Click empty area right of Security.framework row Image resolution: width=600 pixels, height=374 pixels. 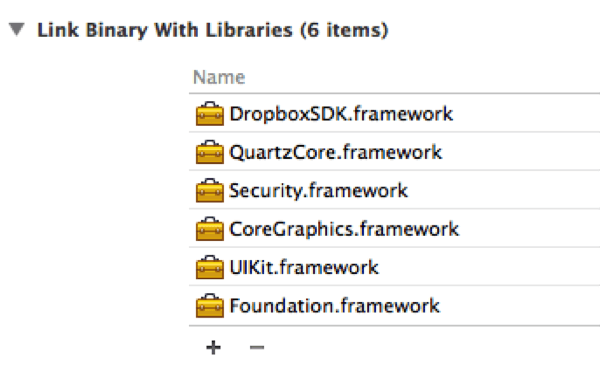point(504,190)
